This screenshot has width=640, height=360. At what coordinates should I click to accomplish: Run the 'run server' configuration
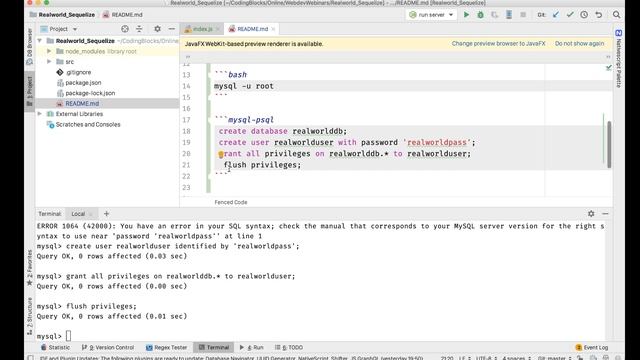pos(466,15)
